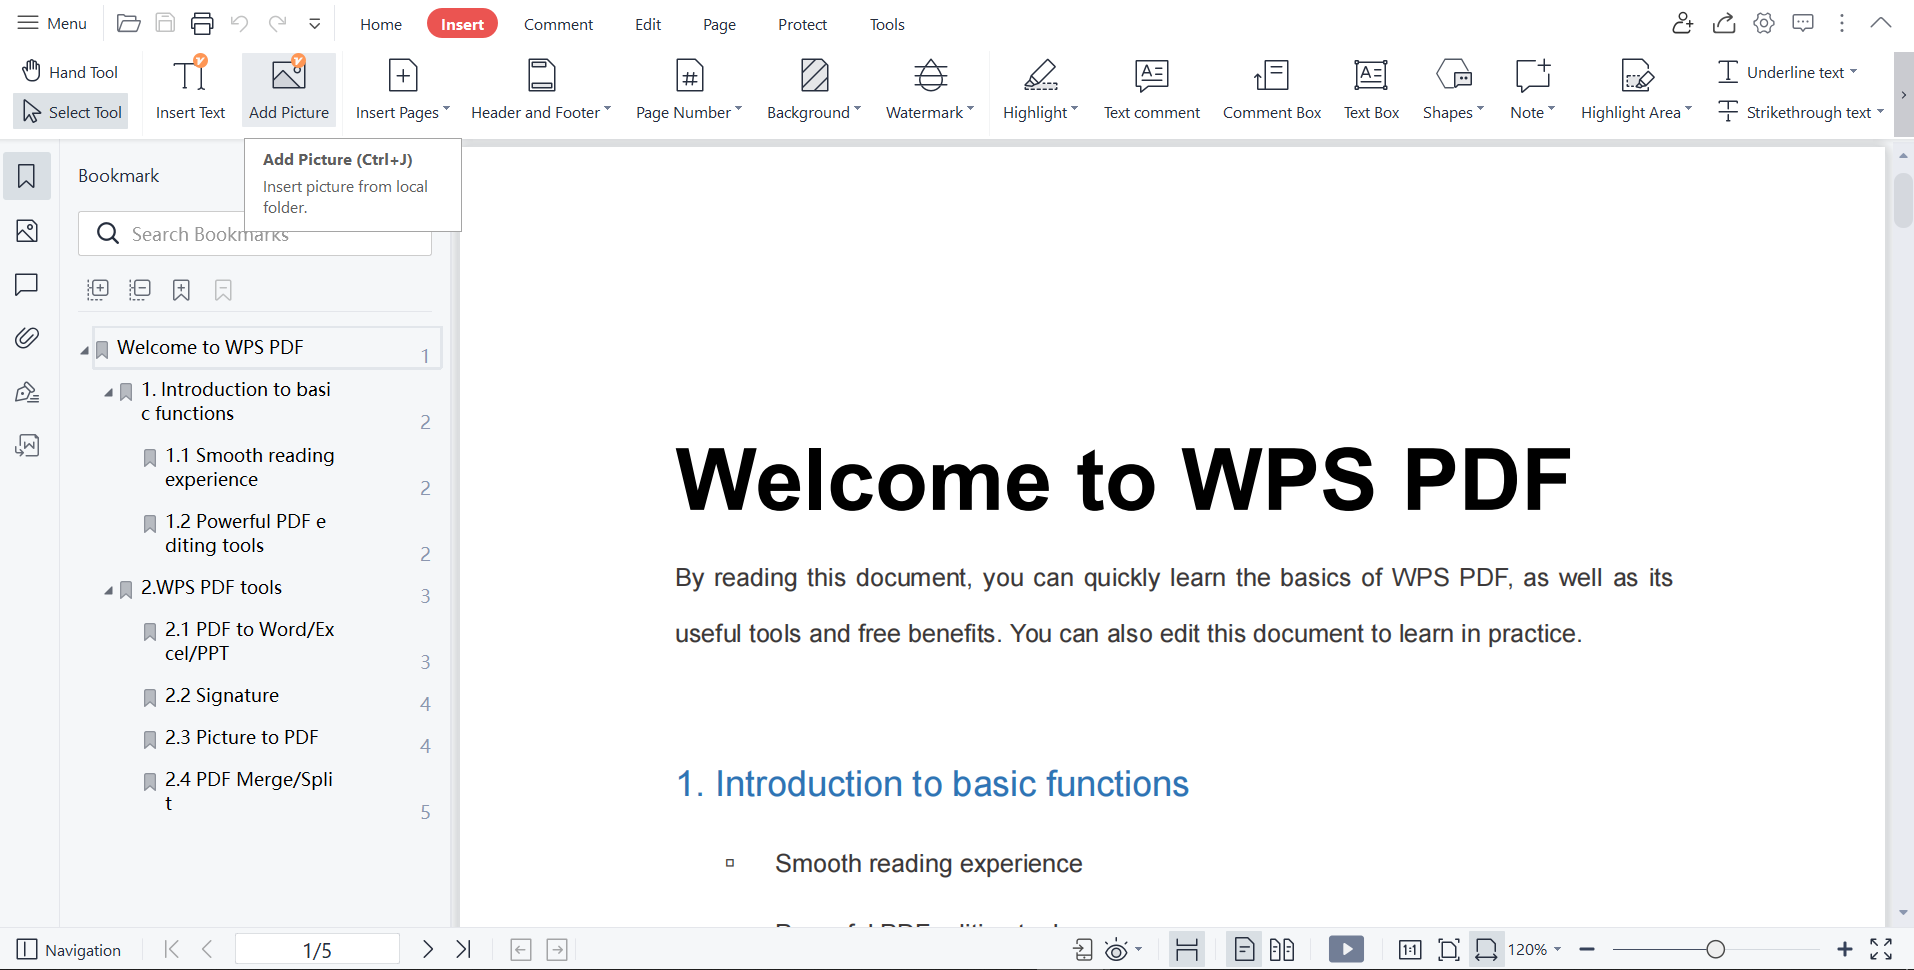Click Add Picture to insert an image
Image resolution: width=1914 pixels, height=970 pixels.
288,88
